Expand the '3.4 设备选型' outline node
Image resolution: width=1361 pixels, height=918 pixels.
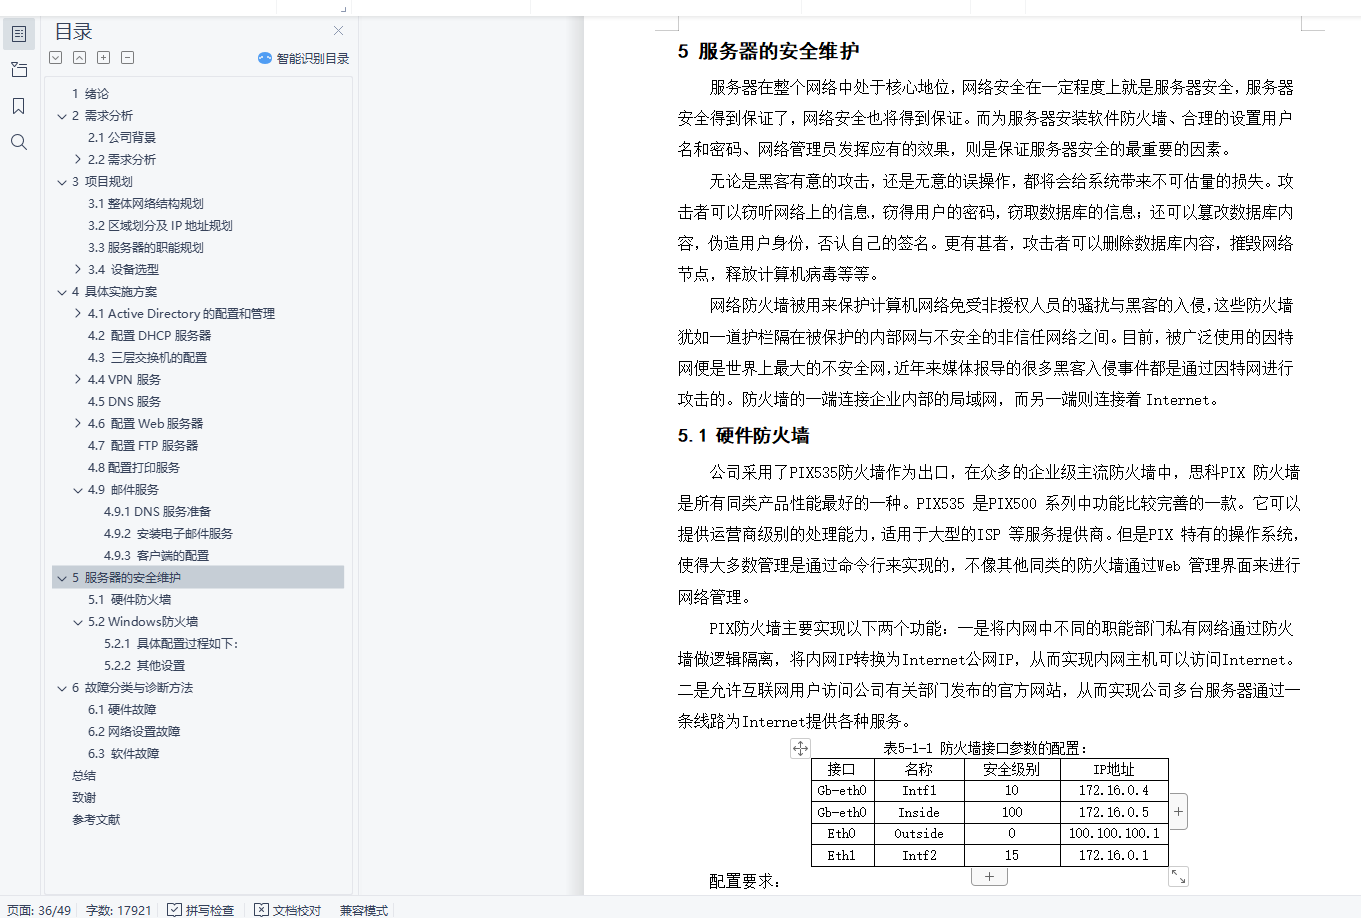tap(78, 270)
